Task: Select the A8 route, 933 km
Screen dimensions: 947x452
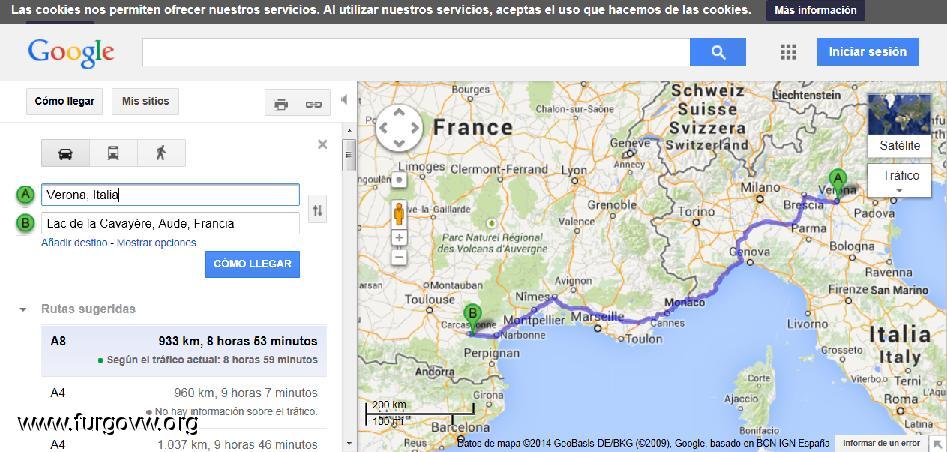Action: (x=184, y=350)
